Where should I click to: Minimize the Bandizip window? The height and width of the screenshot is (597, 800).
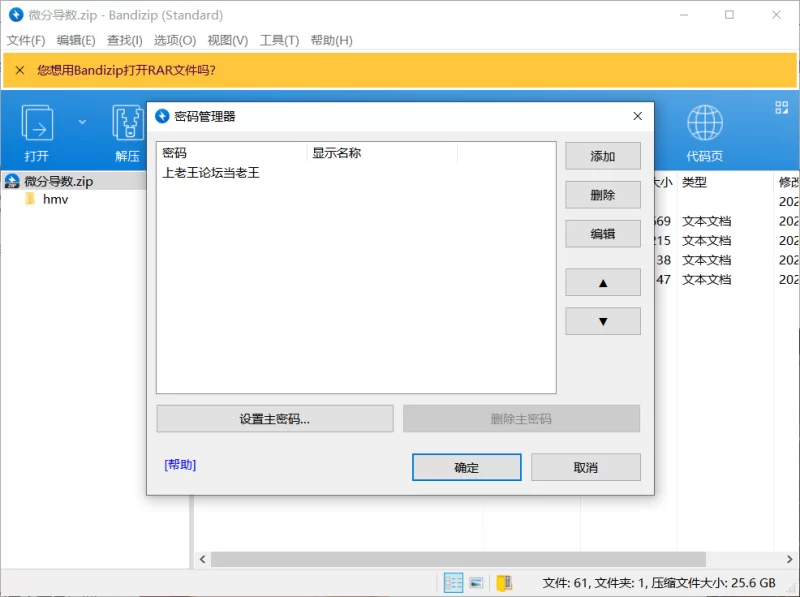[684, 15]
